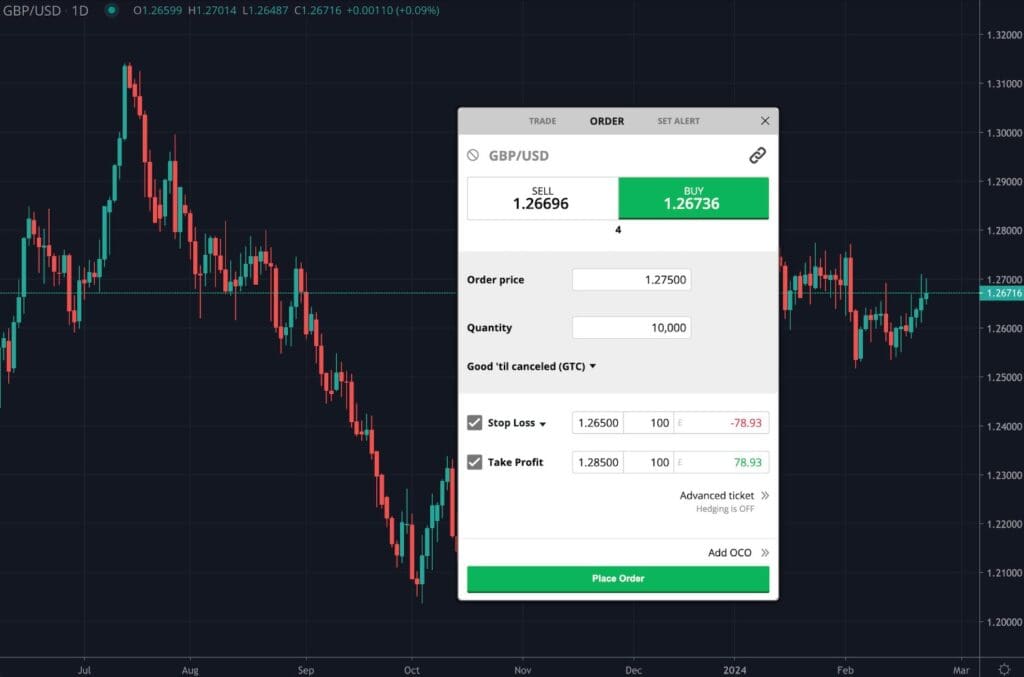Open Advanced ticket via the double-chevron icon
1024x677 pixels.
763,495
